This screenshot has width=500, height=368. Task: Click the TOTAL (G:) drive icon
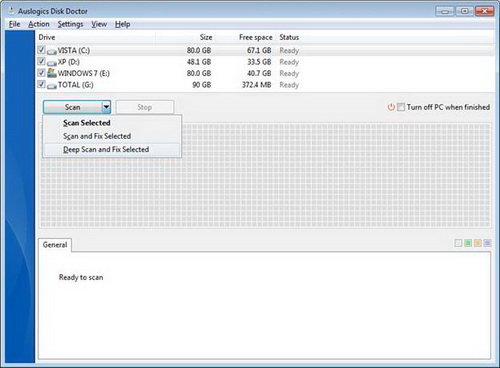click(52, 86)
